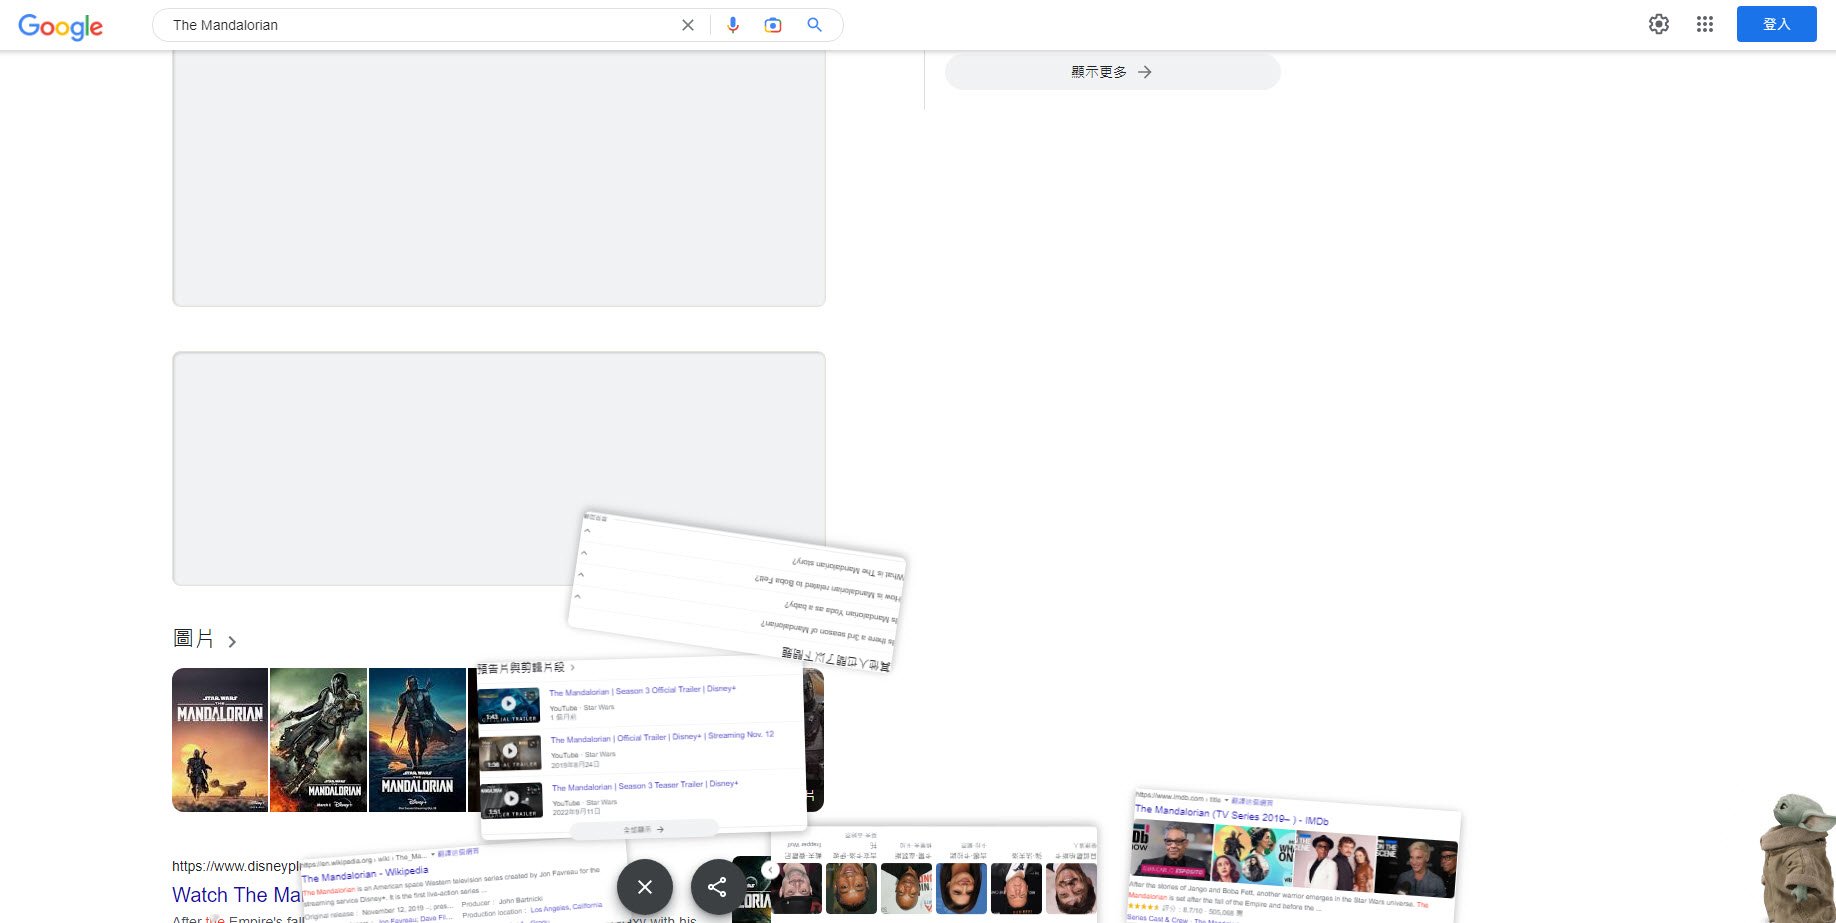Open Google settings gear icon
Viewport: 1836px width, 923px height.
click(x=1659, y=24)
